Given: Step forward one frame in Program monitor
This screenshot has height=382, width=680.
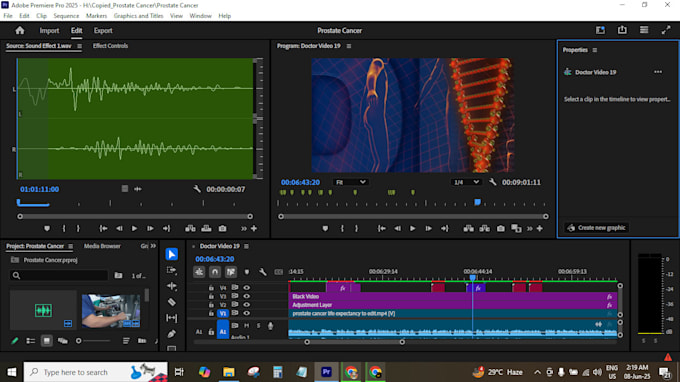Looking at the screenshot, I should (428, 229).
